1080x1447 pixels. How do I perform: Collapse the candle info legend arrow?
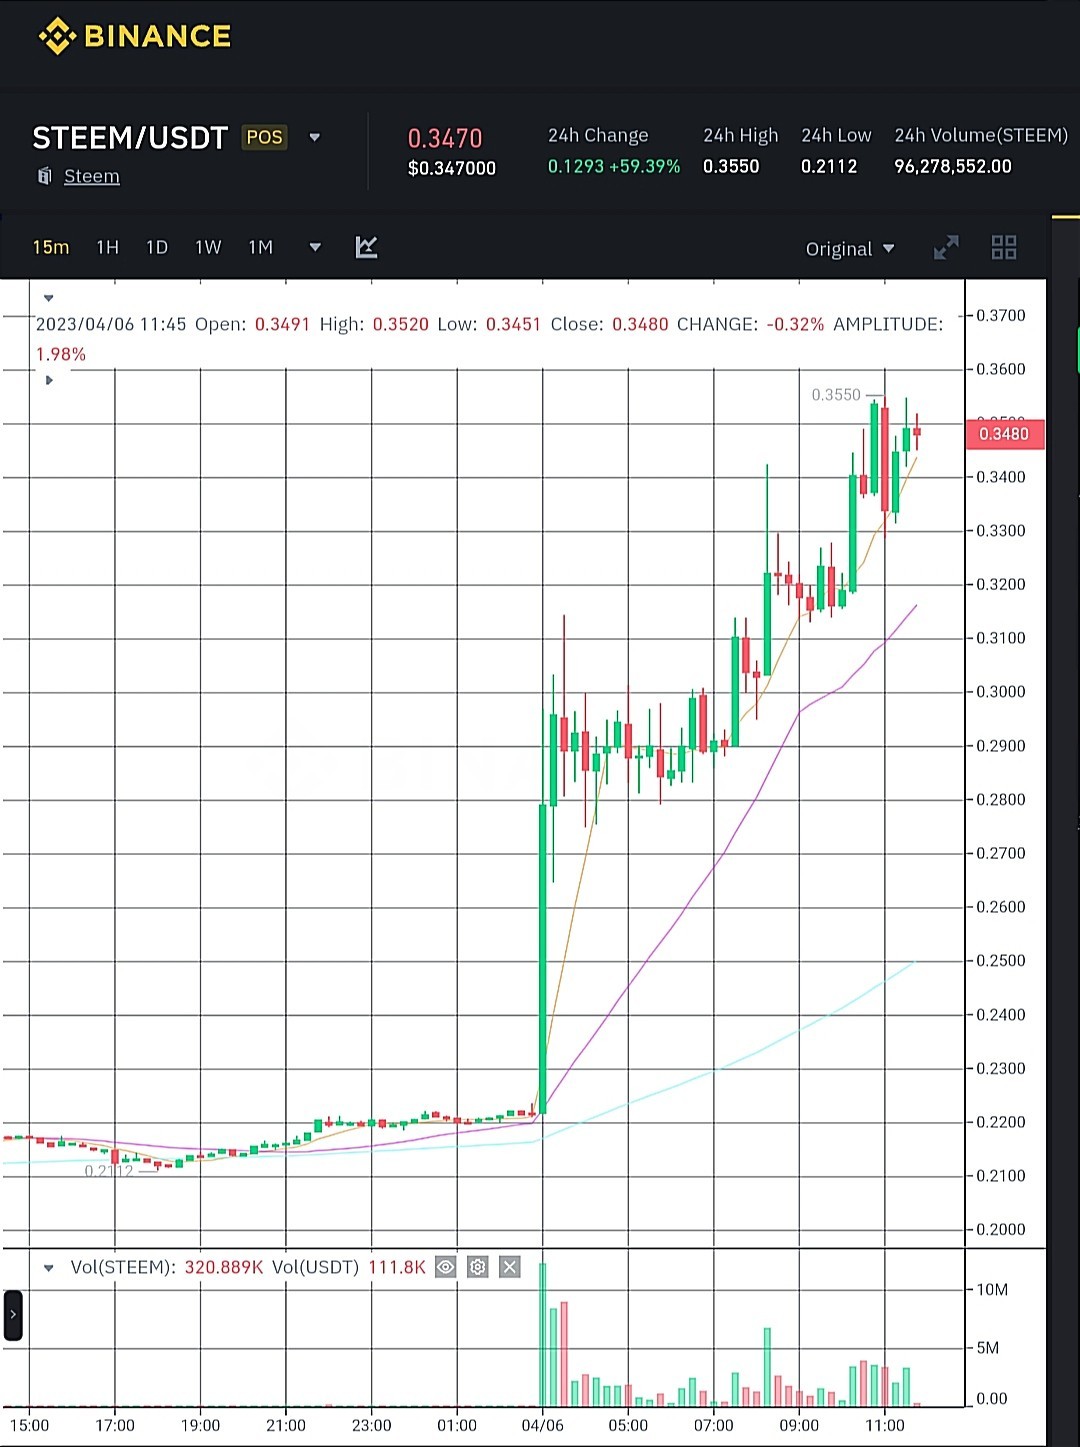click(48, 298)
